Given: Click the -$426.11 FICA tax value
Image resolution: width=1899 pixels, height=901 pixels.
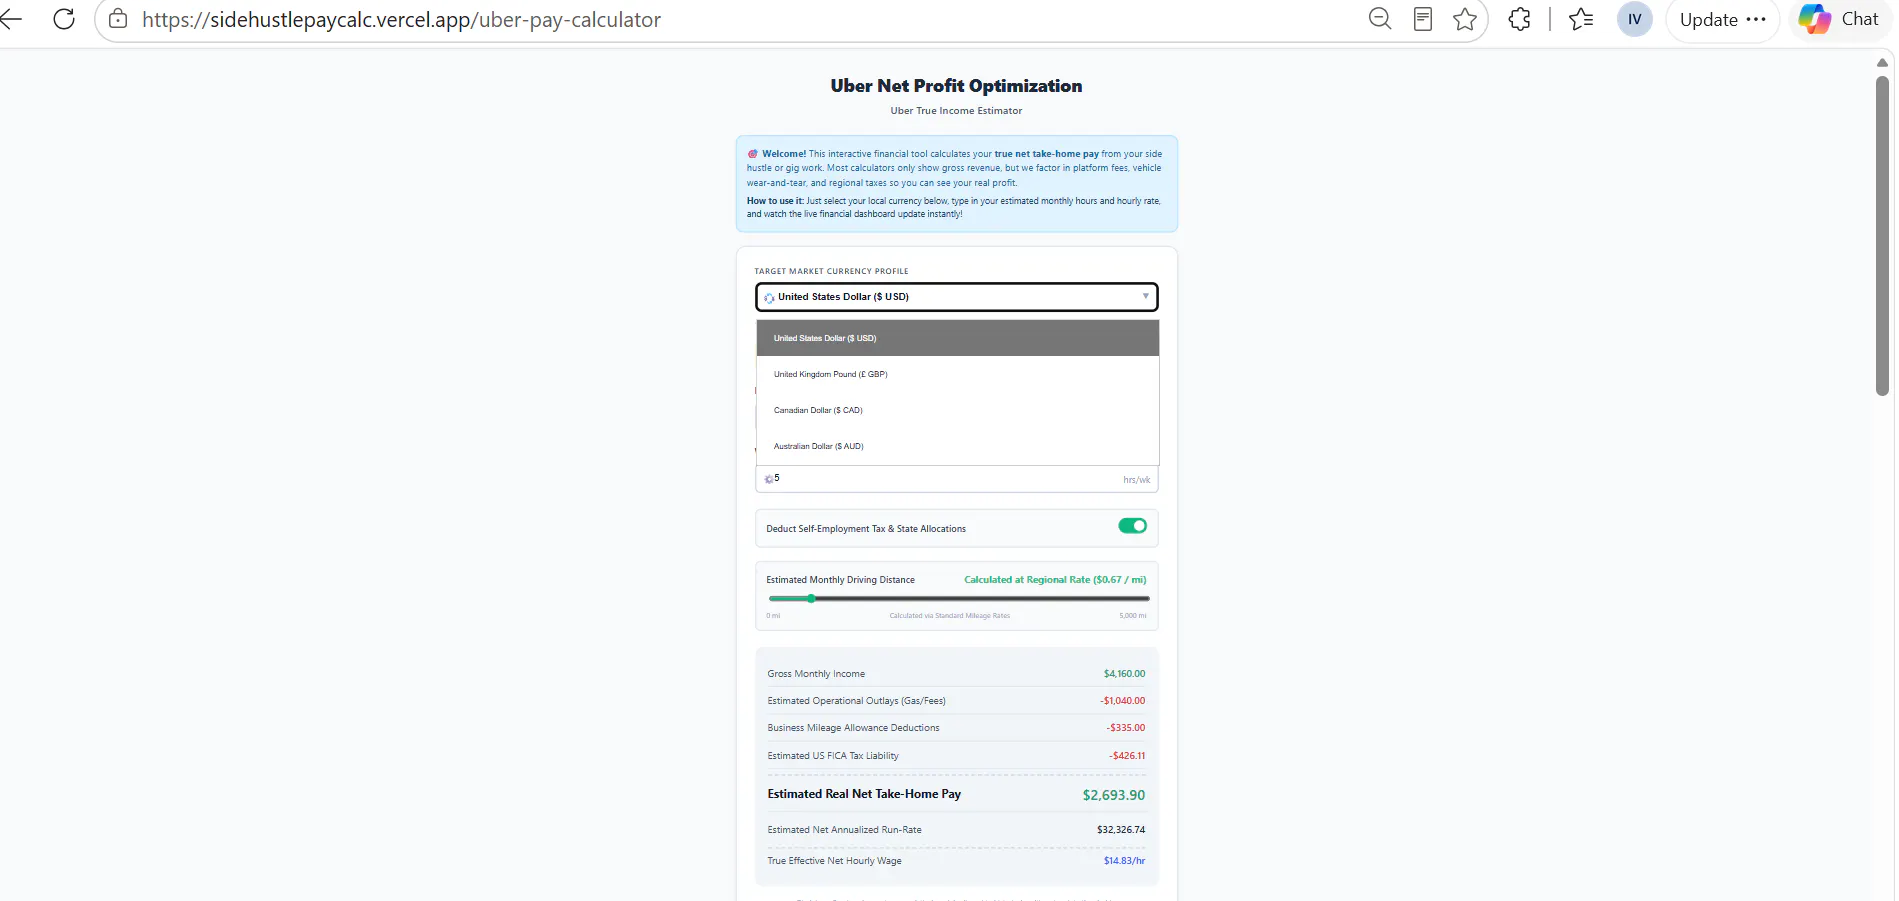Looking at the screenshot, I should pyautogui.click(x=1126, y=756).
